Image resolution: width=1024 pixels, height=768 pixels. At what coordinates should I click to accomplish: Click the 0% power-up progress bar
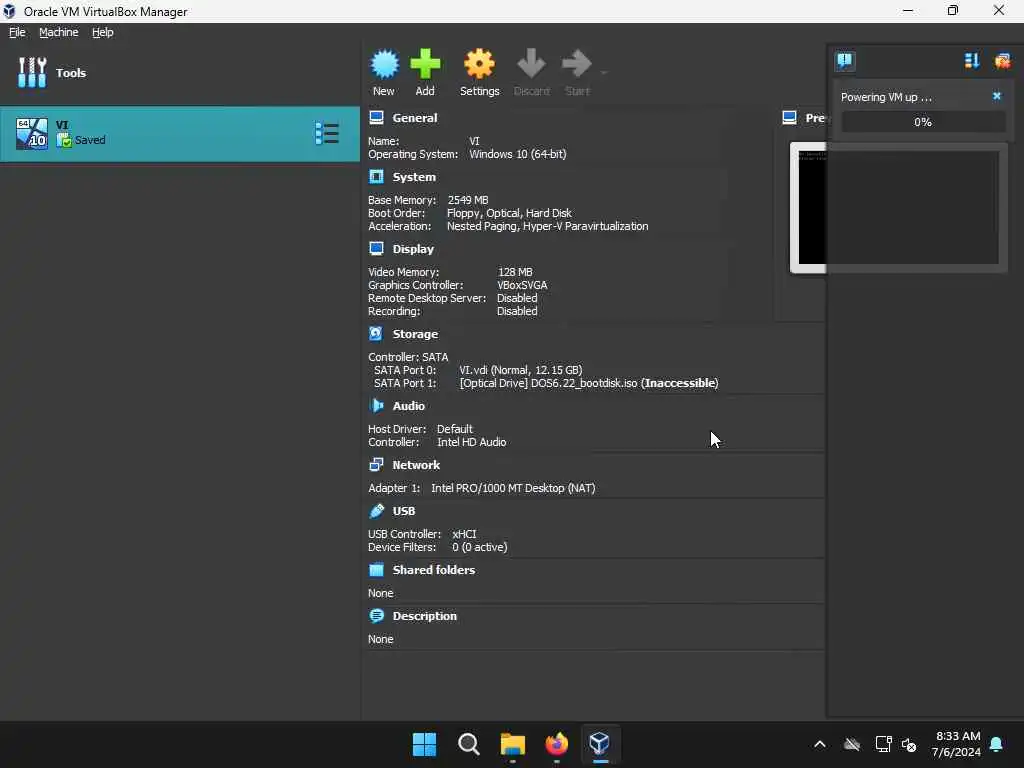click(x=923, y=121)
